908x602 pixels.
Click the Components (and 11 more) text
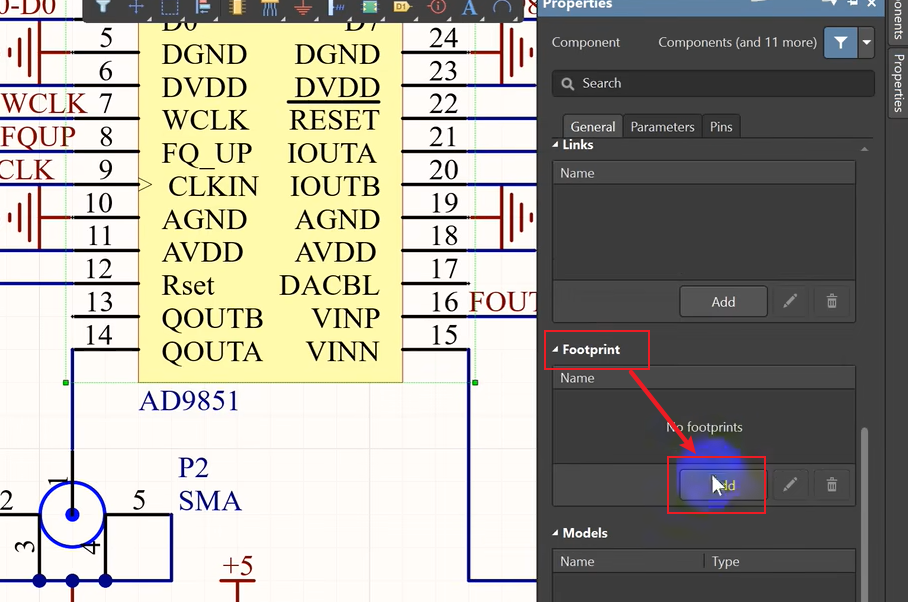point(737,42)
